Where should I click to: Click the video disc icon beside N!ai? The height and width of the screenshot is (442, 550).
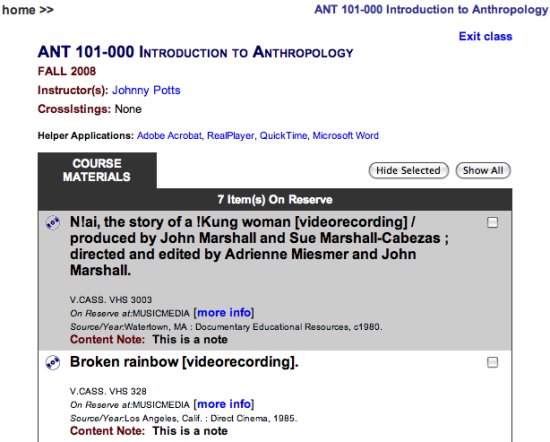tap(53, 223)
